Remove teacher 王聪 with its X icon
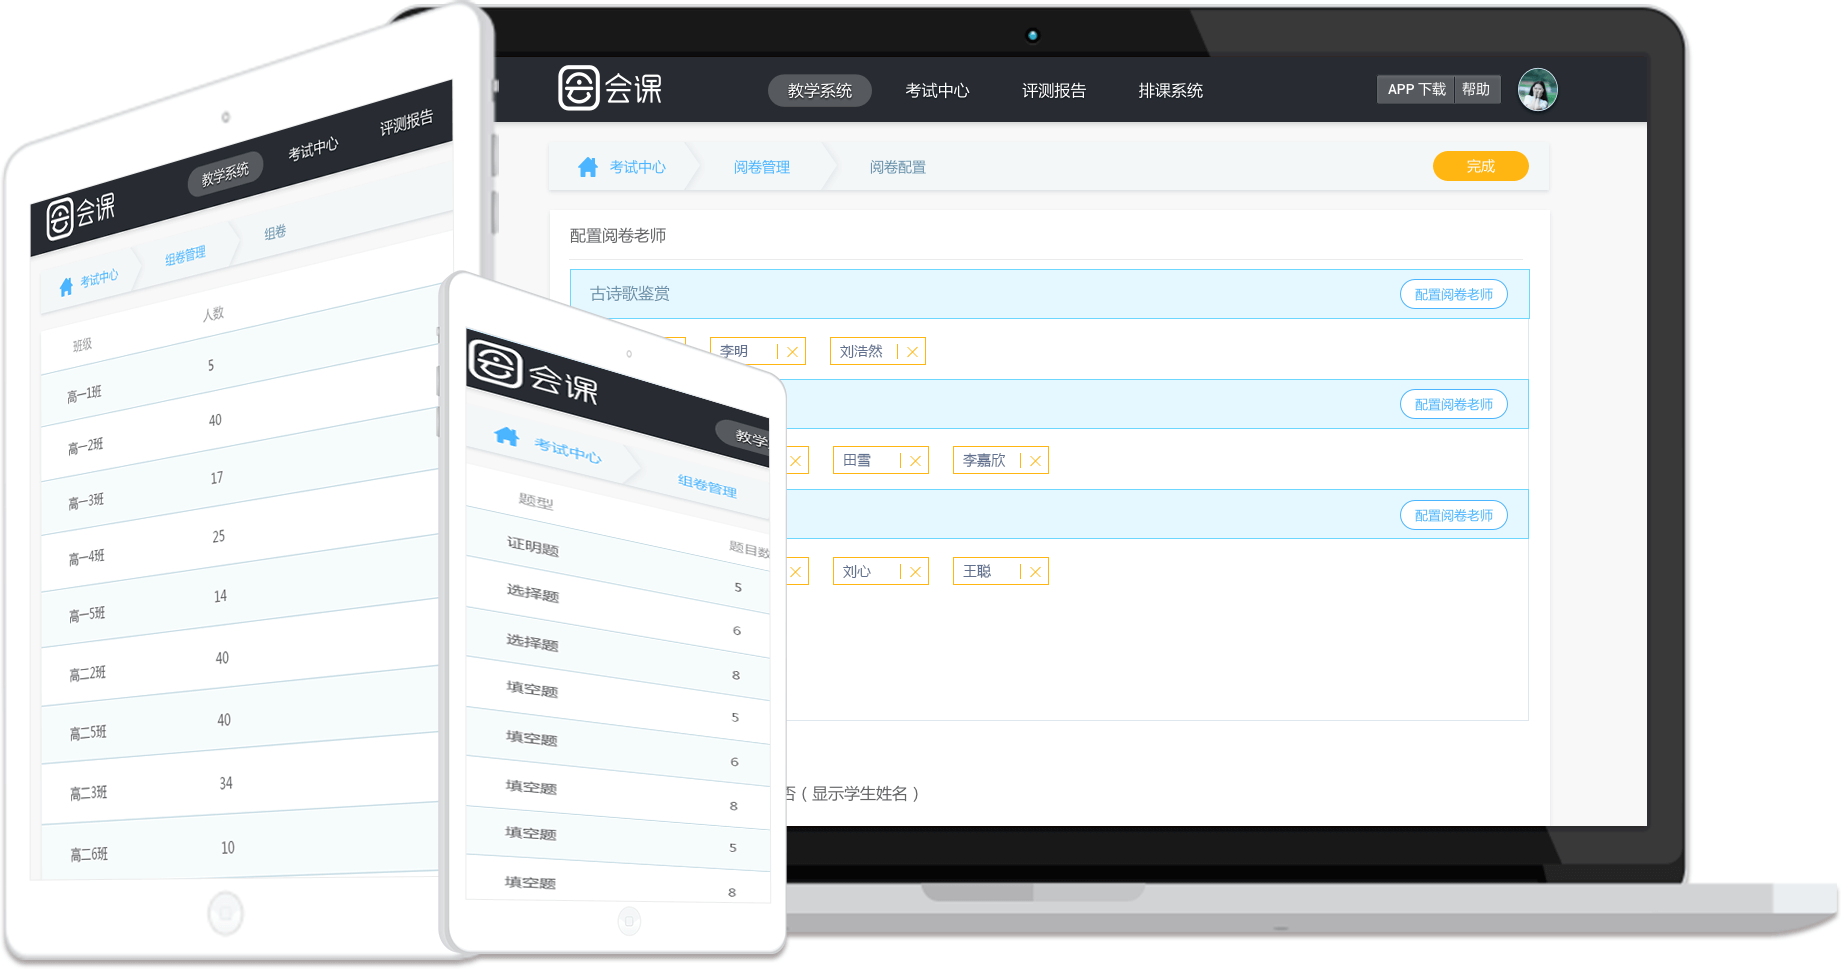Image resolution: width=1841 pixels, height=969 pixels. pyautogui.click(x=1035, y=572)
